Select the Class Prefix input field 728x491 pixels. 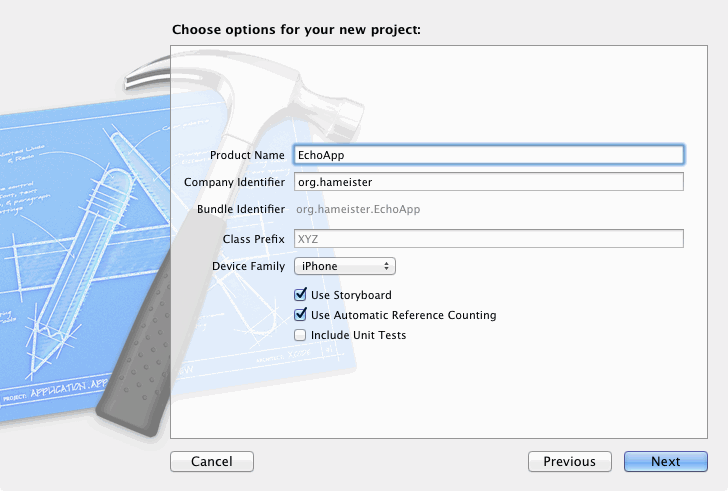click(x=487, y=238)
